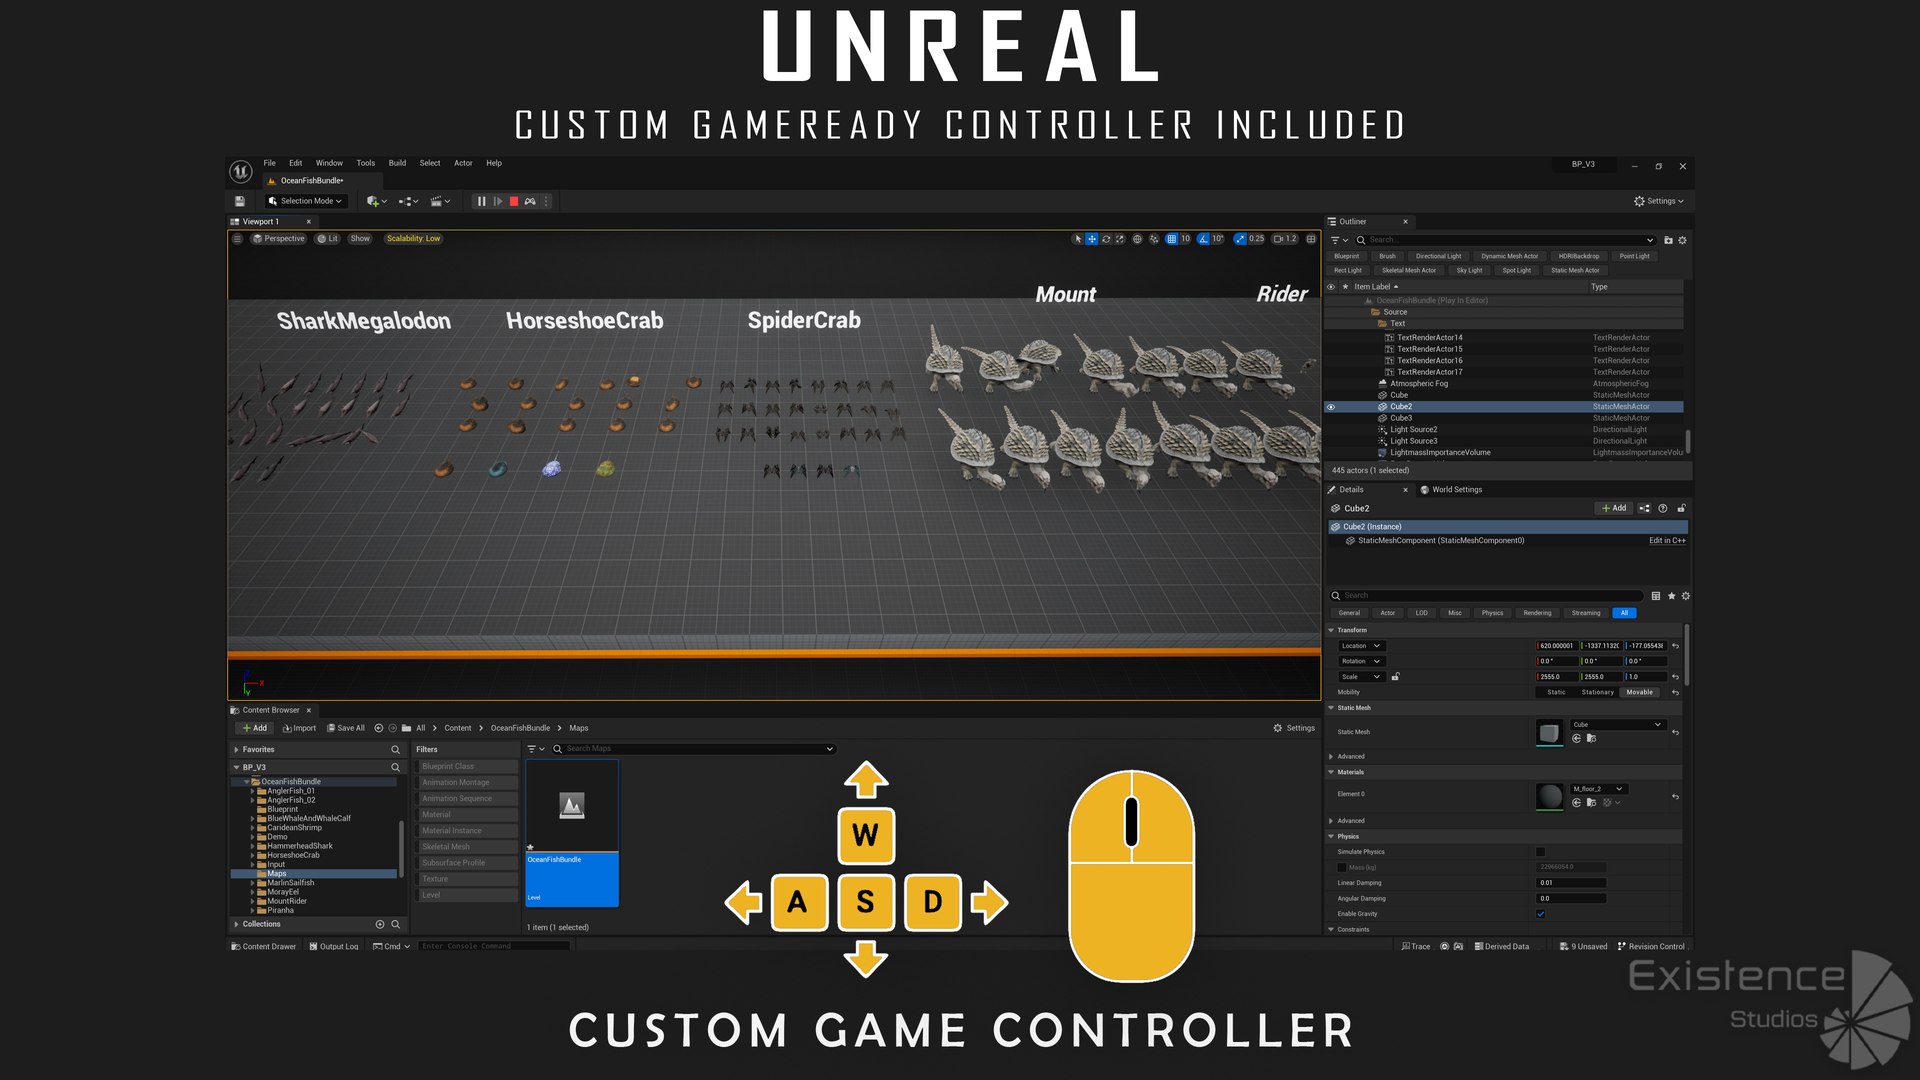This screenshot has width=1920, height=1080.
Task: Open the File menu
Action: click(x=269, y=163)
